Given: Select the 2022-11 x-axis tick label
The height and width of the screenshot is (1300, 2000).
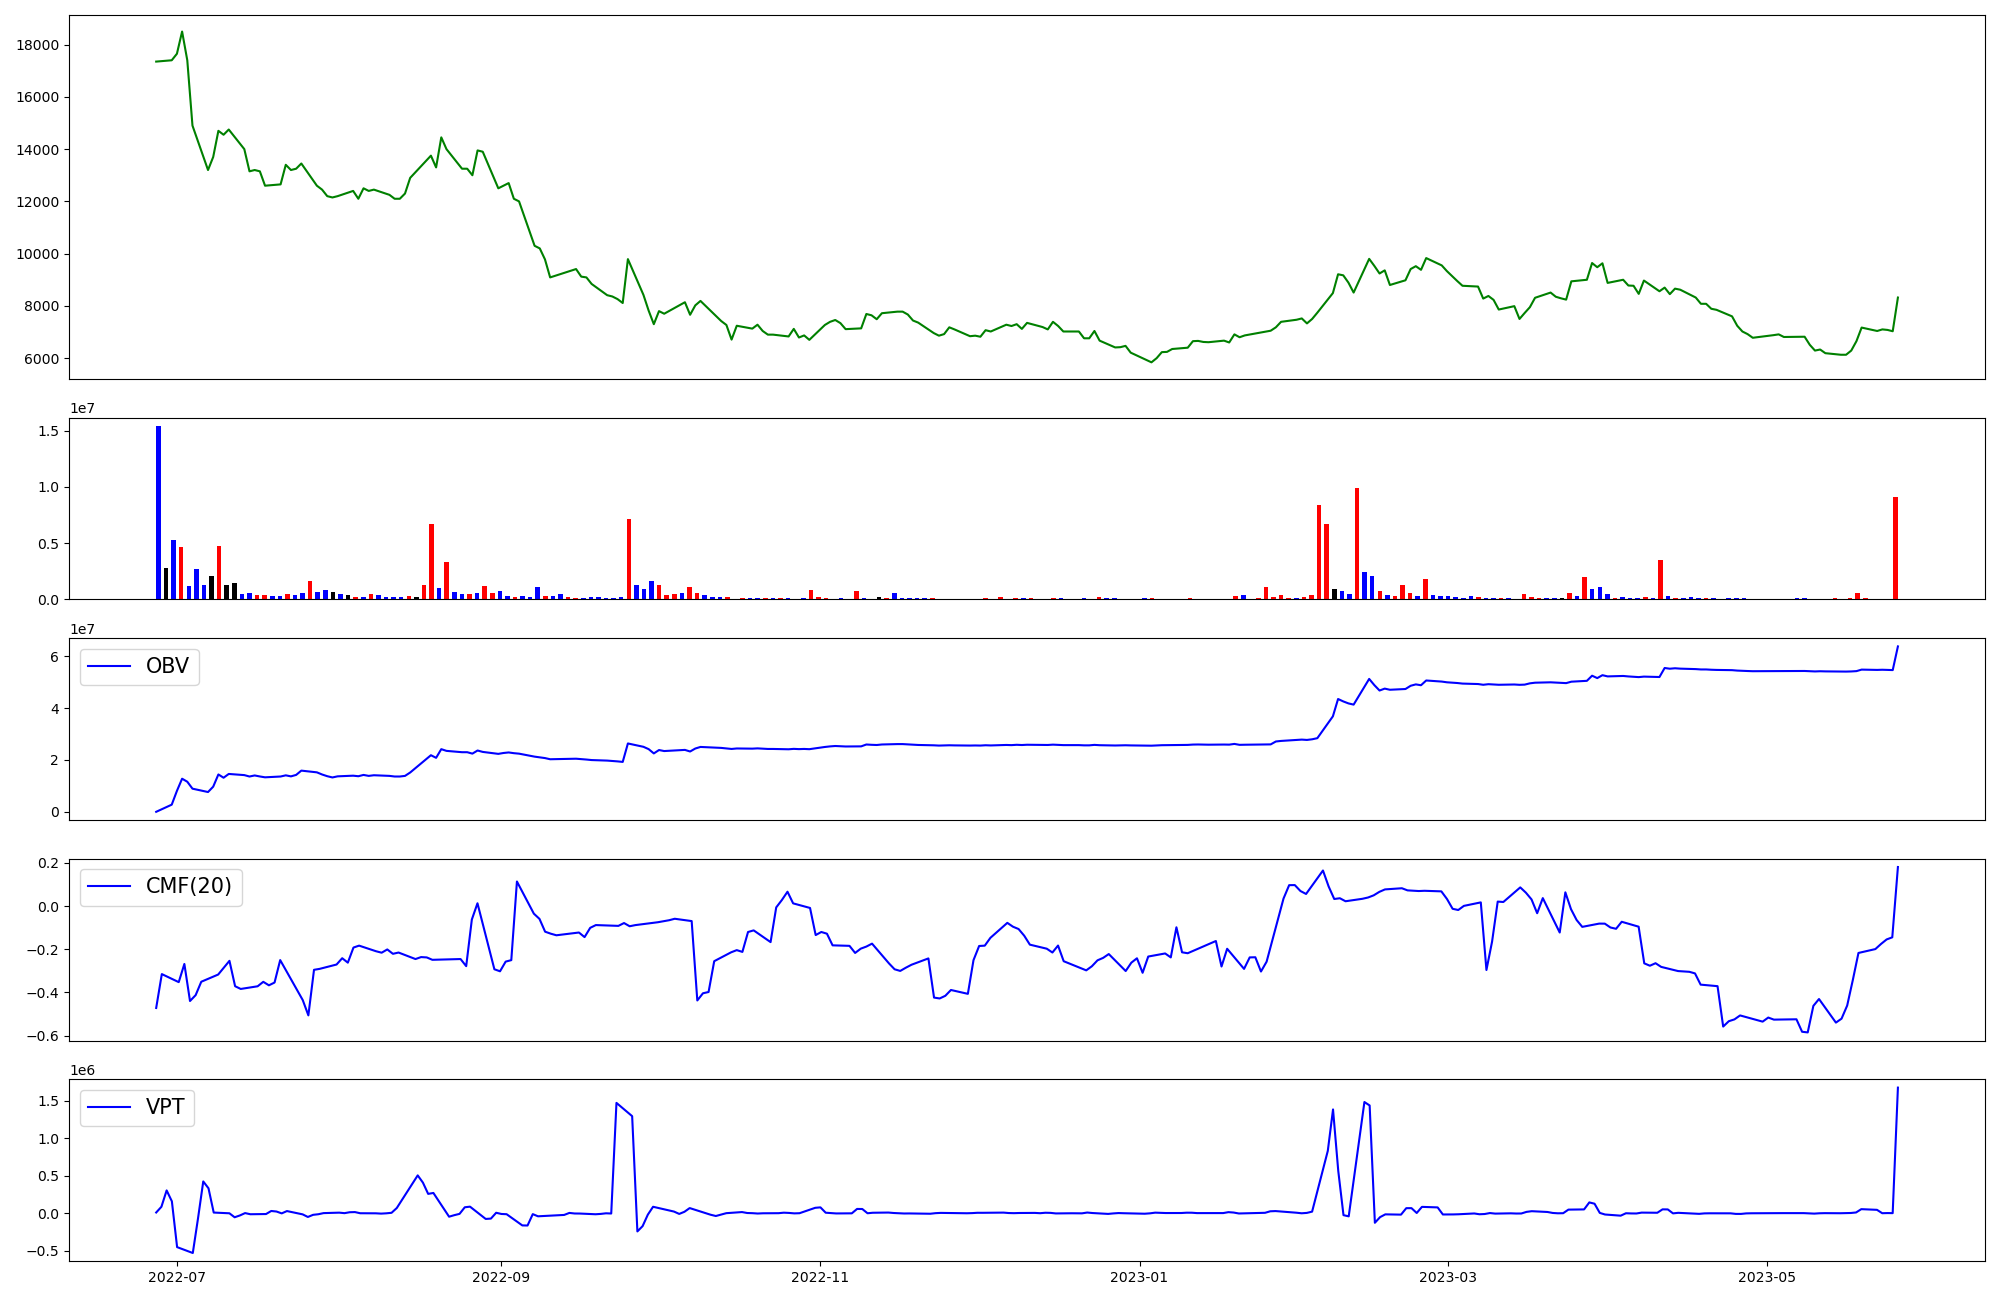Looking at the screenshot, I should [820, 1277].
